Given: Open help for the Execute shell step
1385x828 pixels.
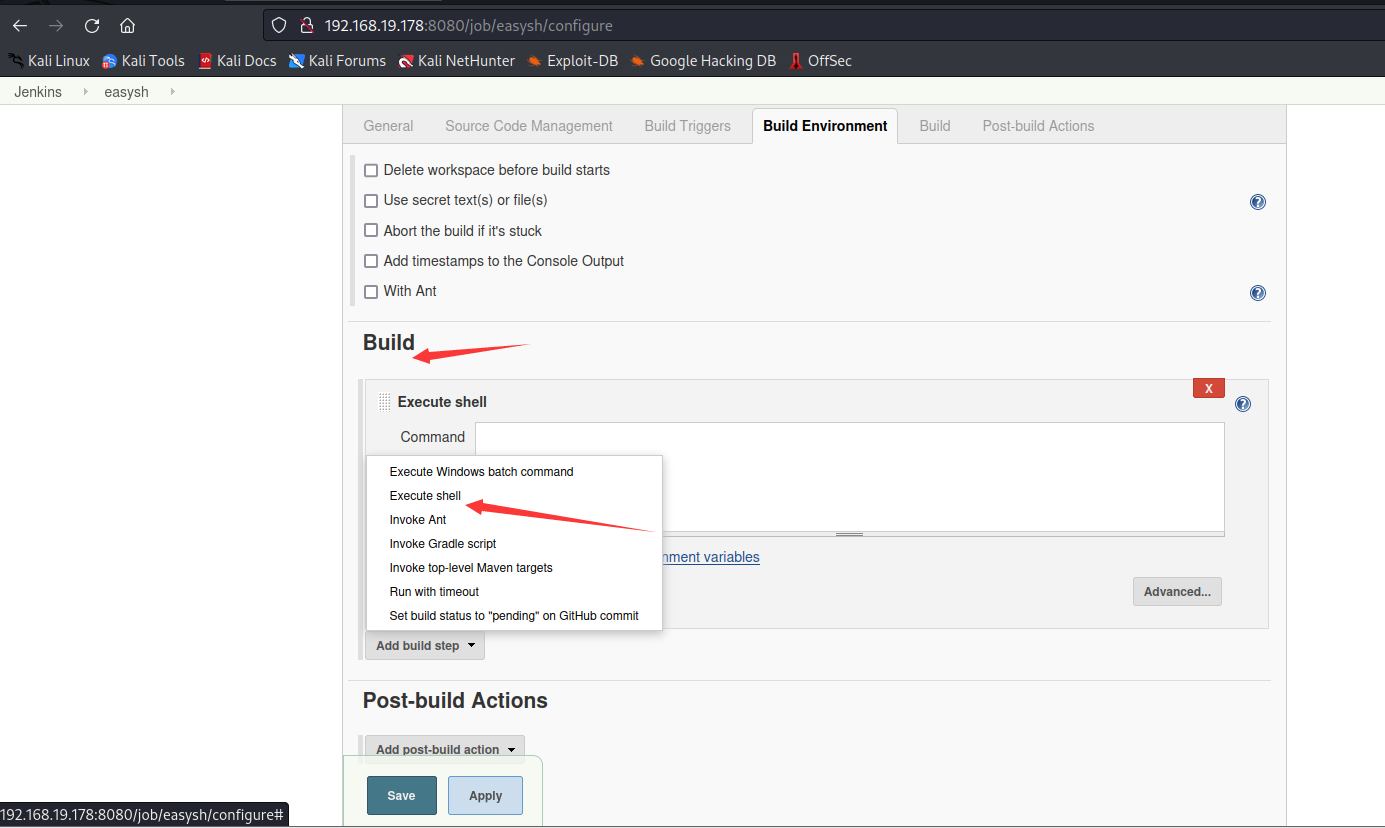Looking at the screenshot, I should [1243, 404].
